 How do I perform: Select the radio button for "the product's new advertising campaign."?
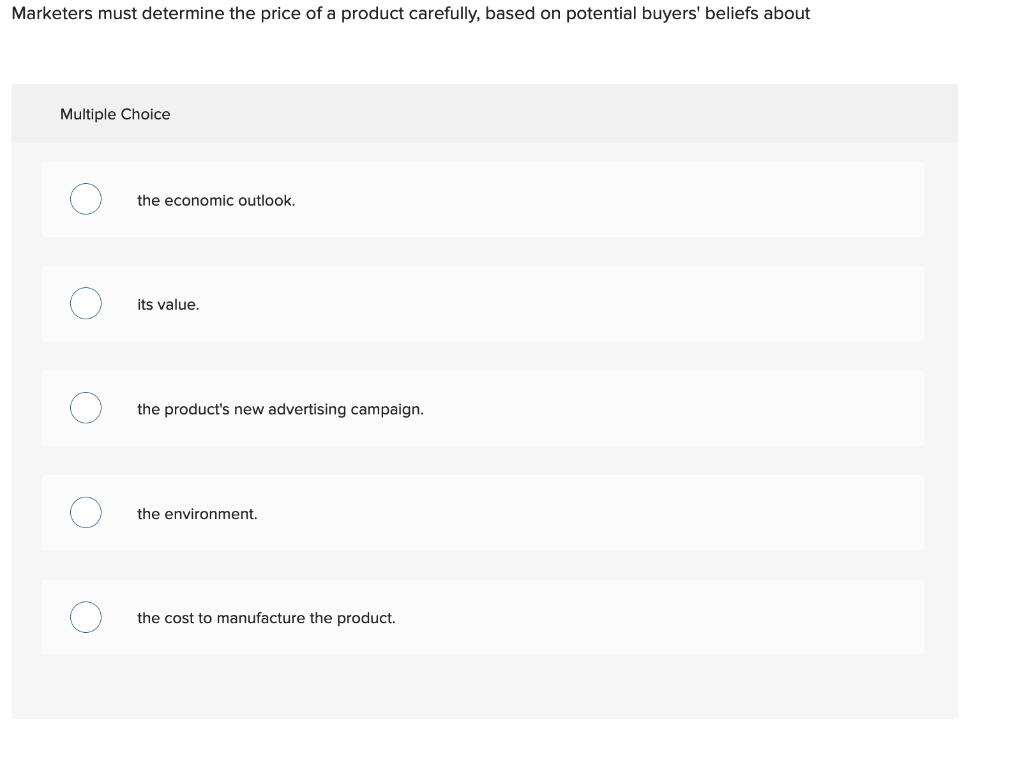click(85, 408)
